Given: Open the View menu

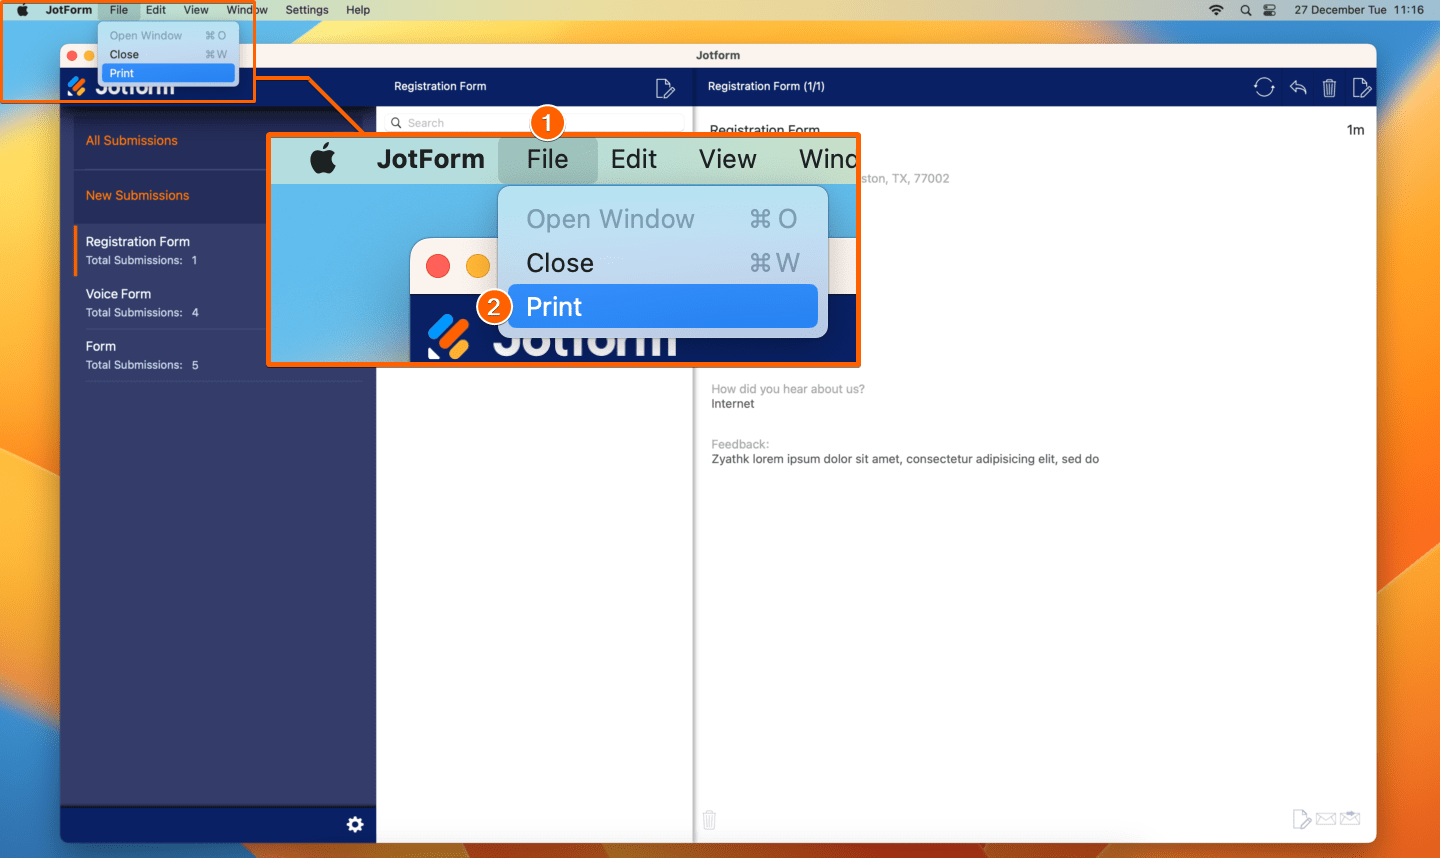Looking at the screenshot, I should tap(196, 10).
